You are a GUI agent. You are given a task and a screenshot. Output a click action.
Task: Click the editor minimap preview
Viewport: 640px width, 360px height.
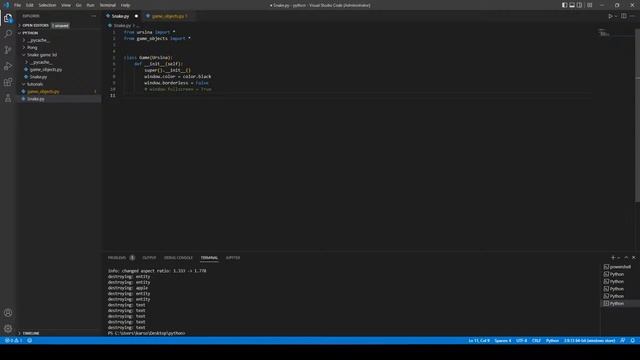tap(604, 33)
